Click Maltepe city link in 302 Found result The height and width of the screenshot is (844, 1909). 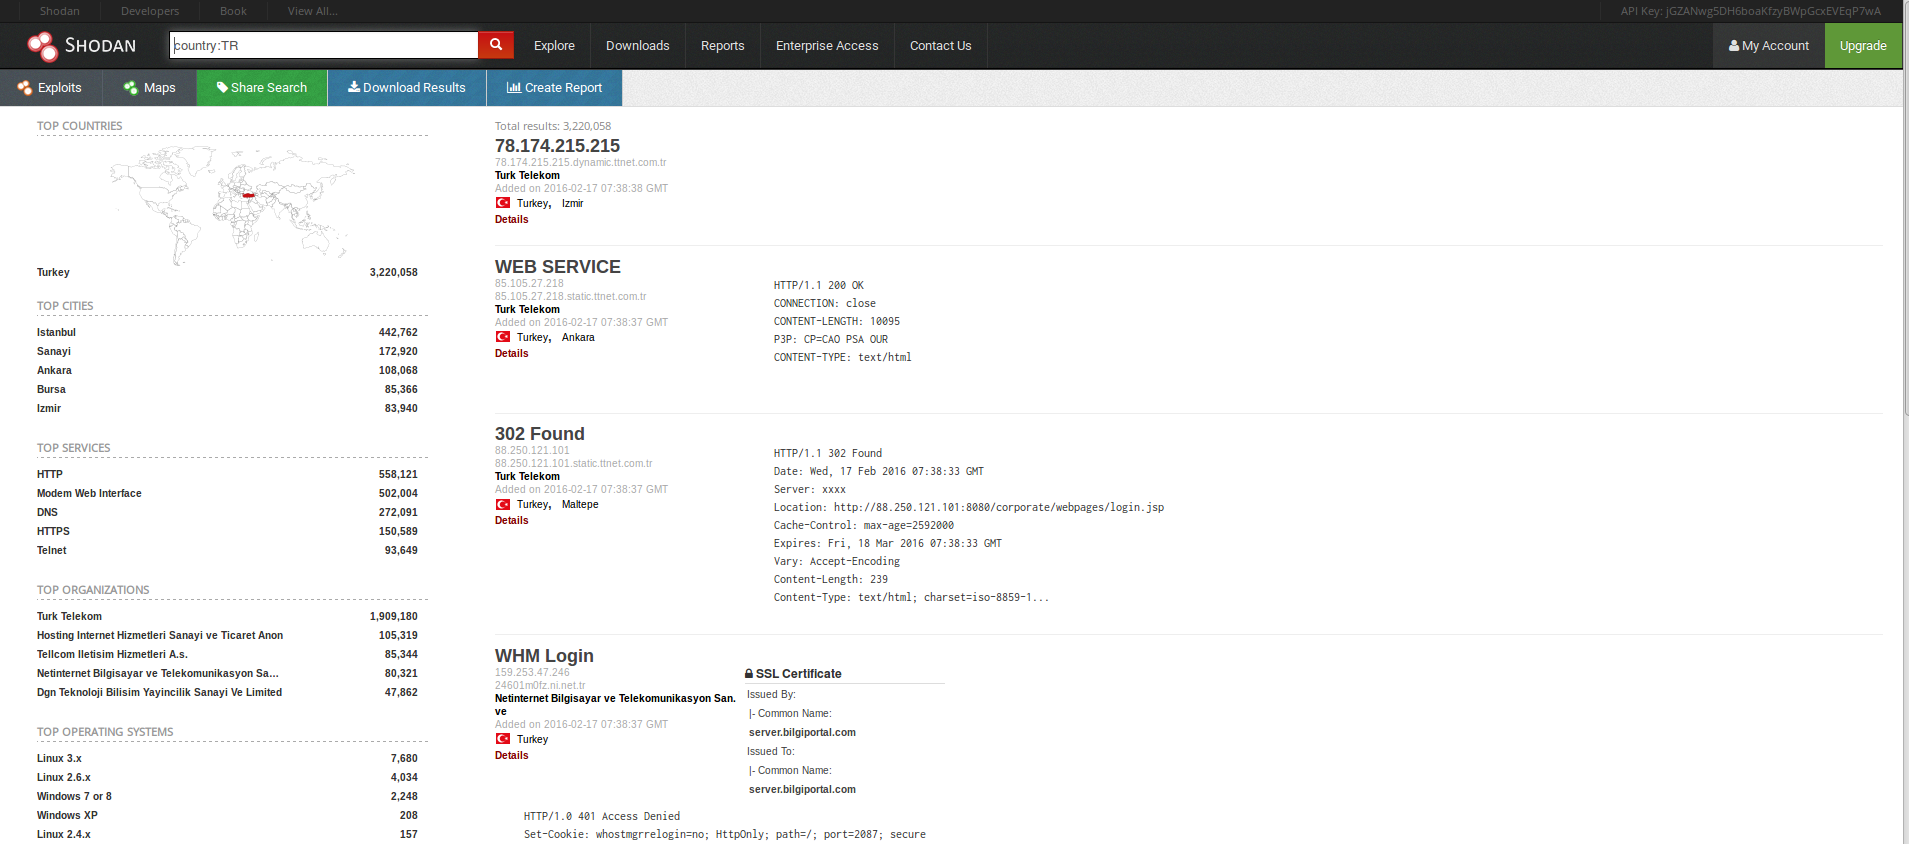pos(580,505)
